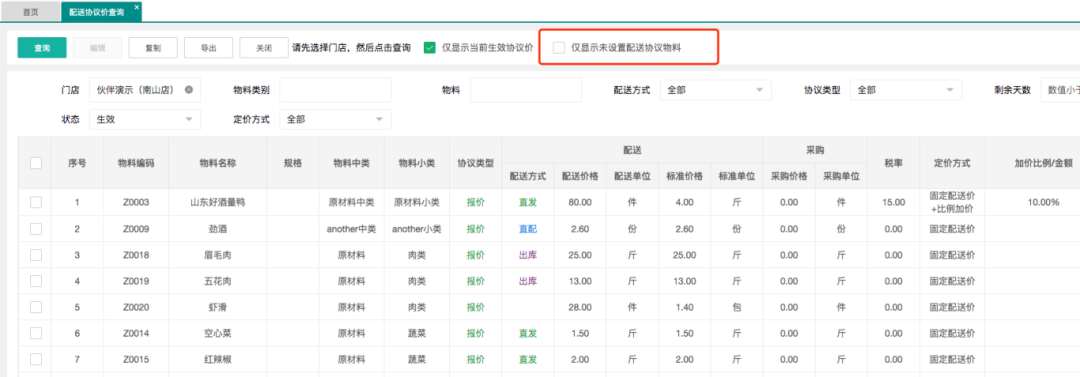Viewport: 1080px width, 377px height.
Task: Click 直配 delivery method for 劲酒
Action: (528, 228)
